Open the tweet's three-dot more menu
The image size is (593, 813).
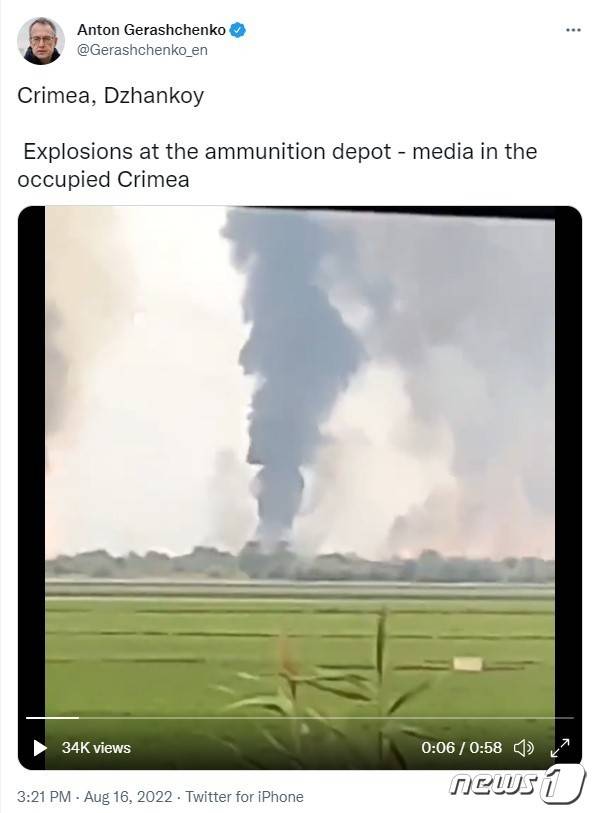[x=573, y=30]
